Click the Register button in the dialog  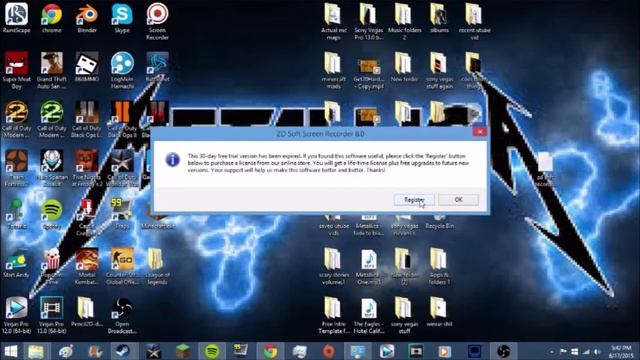click(414, 200)
